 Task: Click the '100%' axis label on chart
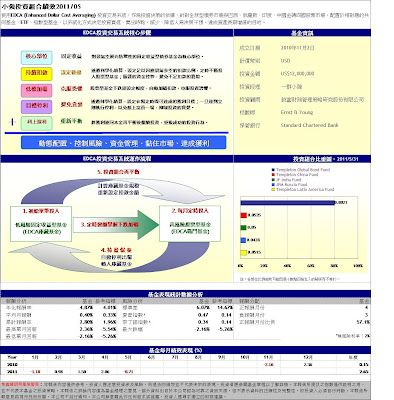coord(358,266)
